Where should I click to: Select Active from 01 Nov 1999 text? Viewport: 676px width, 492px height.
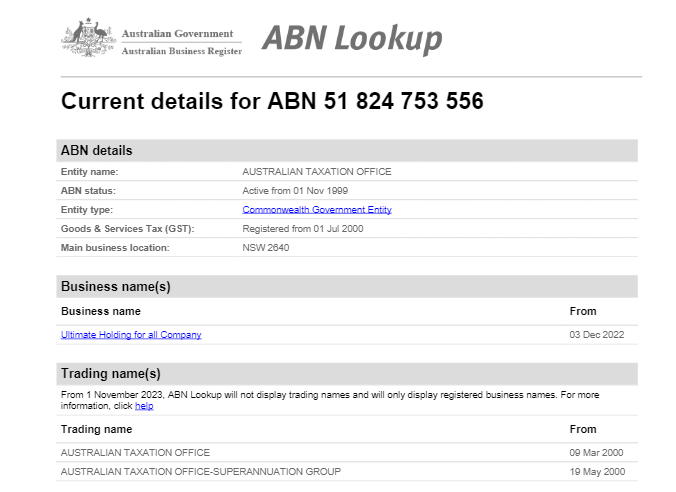[x=295, y=191]
